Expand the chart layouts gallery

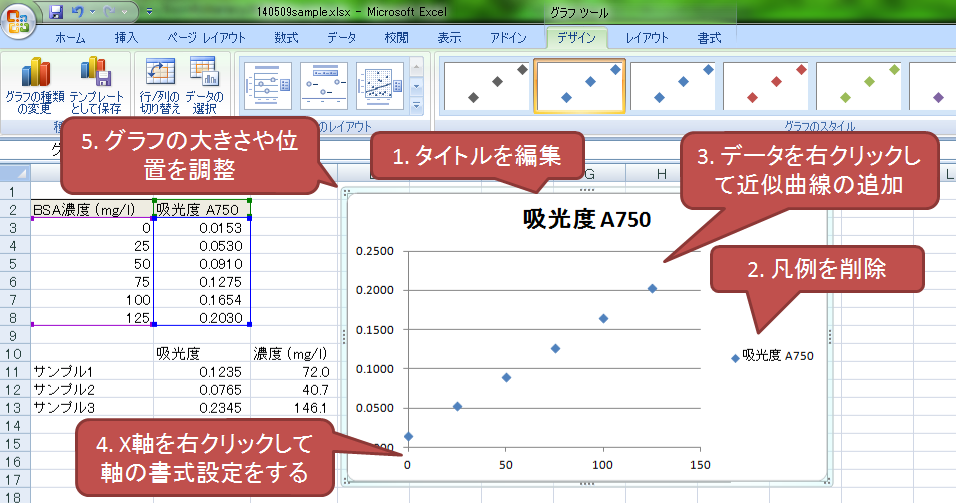(x=417, y=105)
